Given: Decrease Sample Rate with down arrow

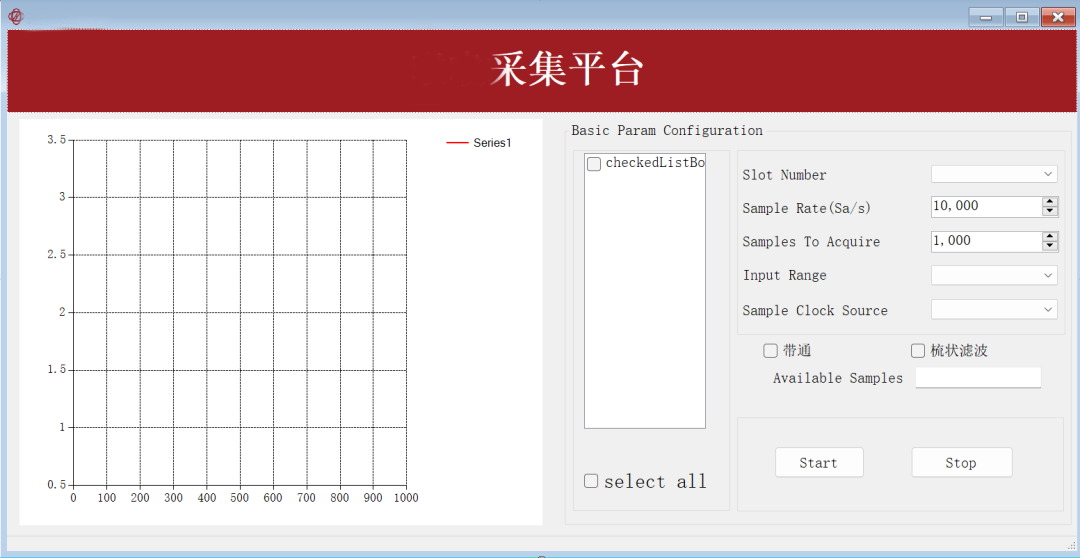Looking at the screenshot, I should (1050, 211).
